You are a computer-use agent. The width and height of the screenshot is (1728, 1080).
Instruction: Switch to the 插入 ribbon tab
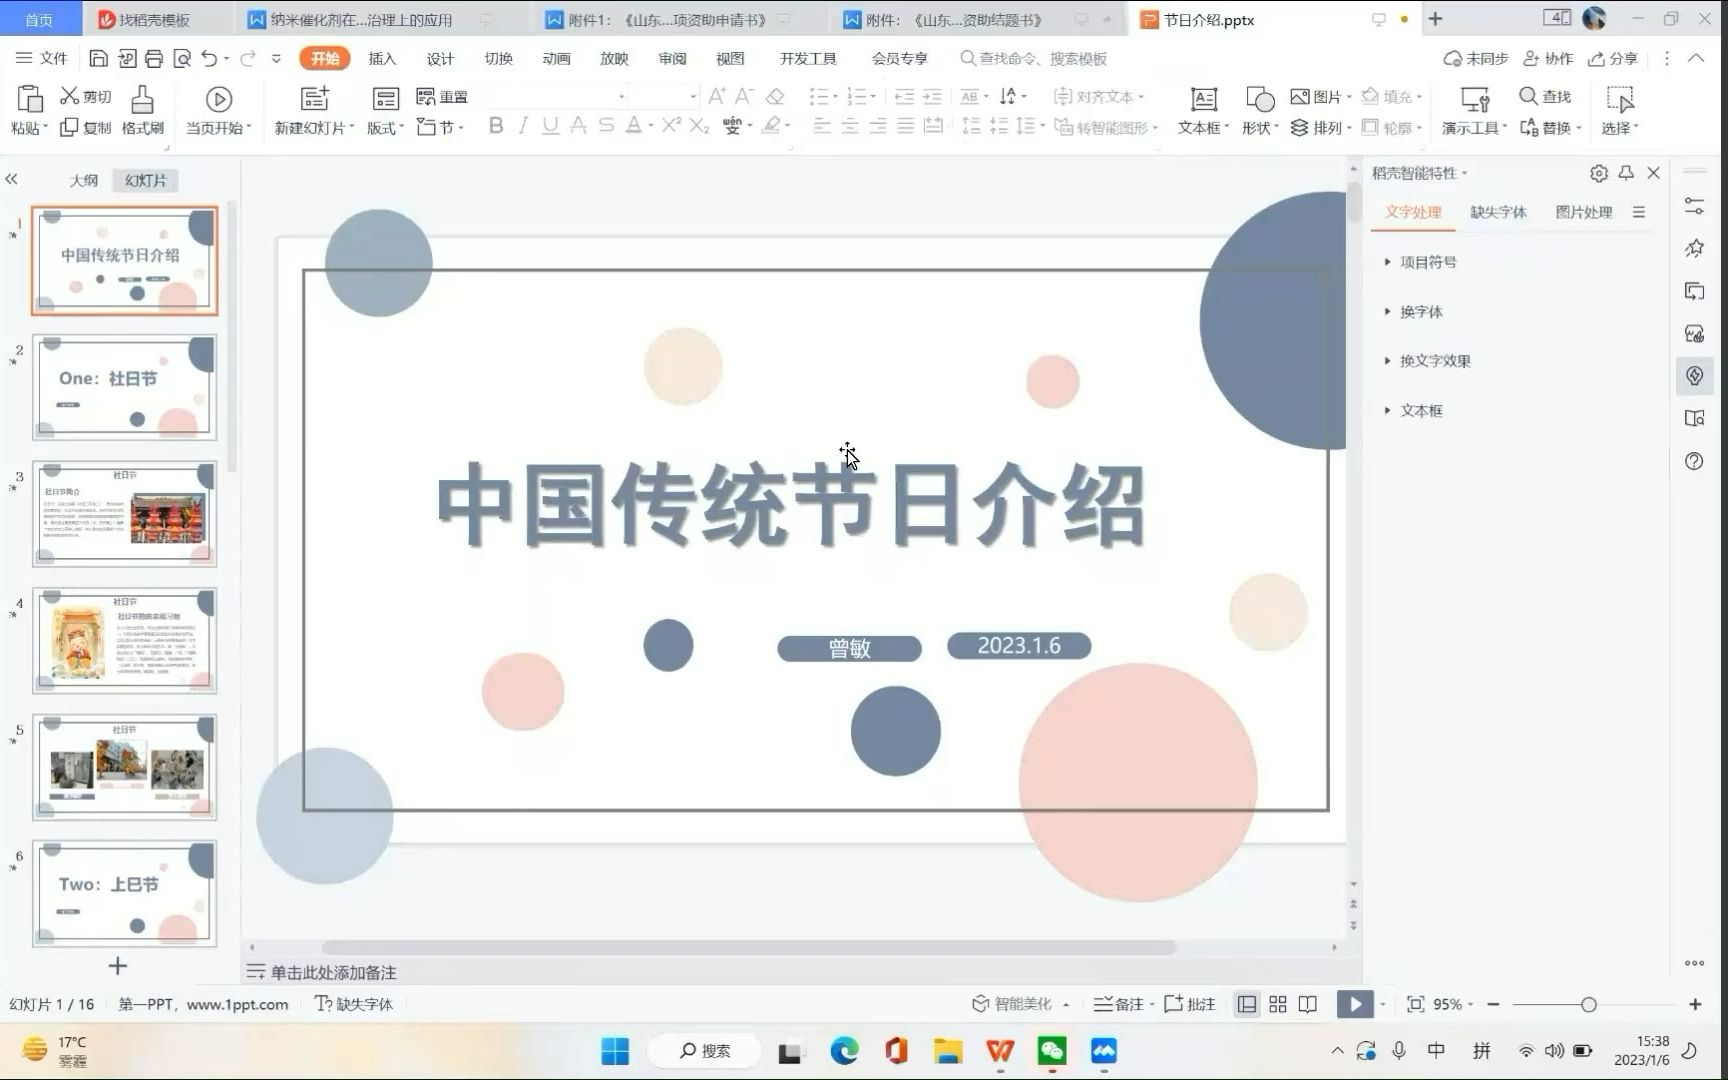point(382,58)
